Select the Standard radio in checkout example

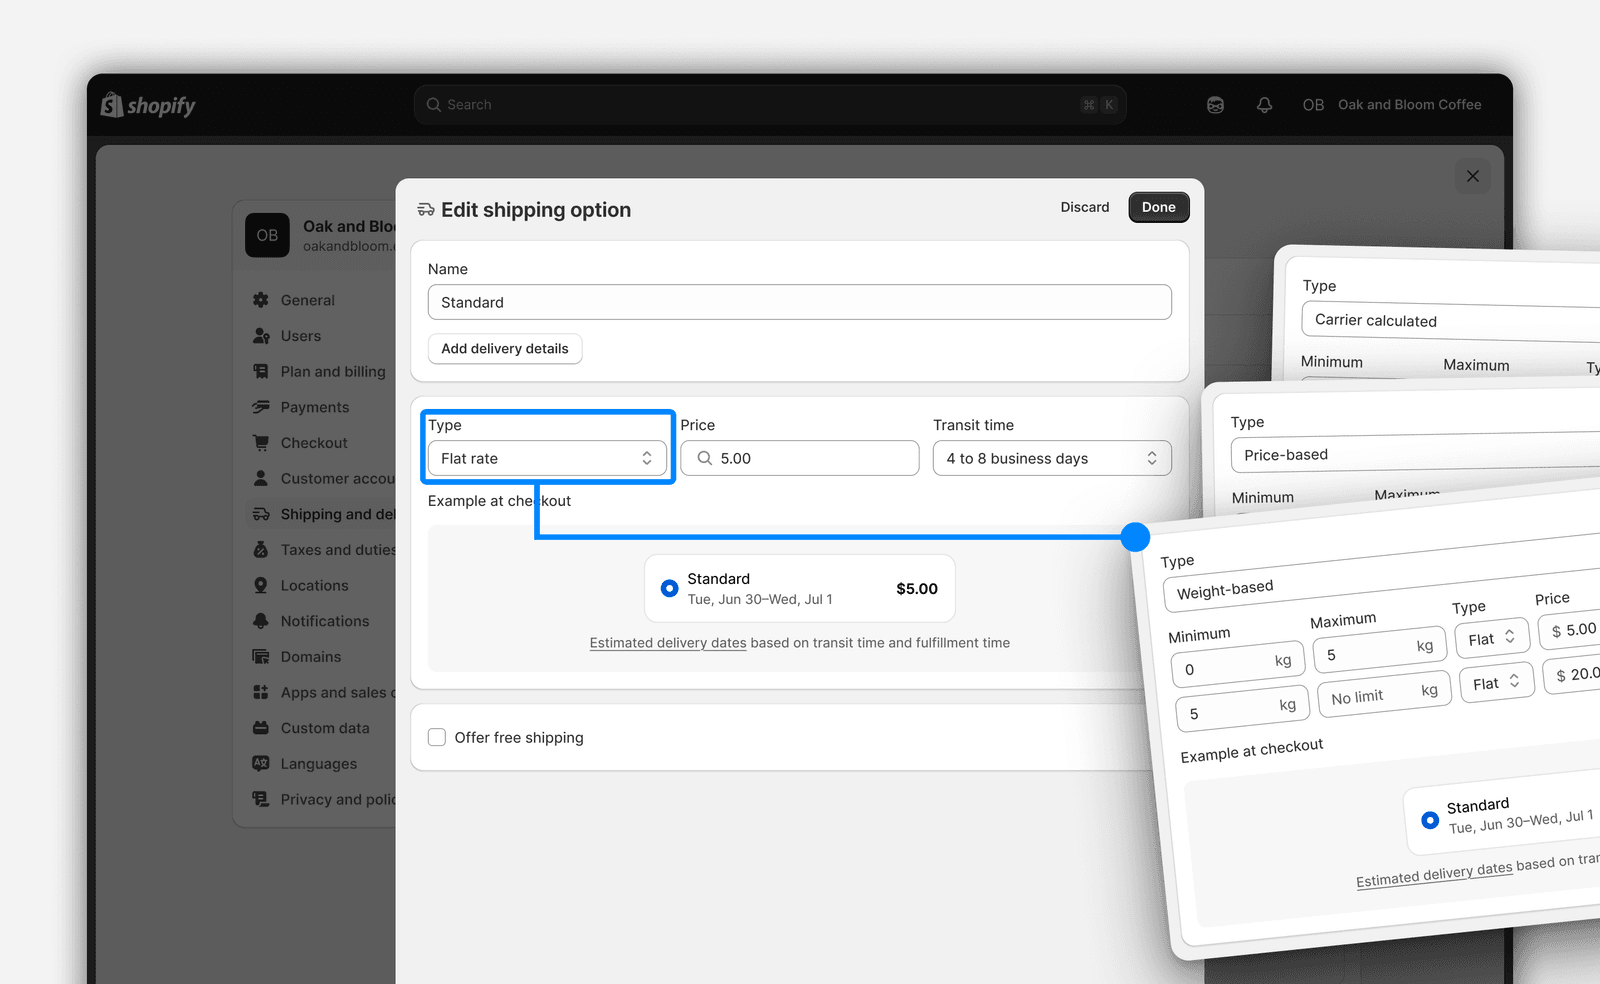[670, 588]
